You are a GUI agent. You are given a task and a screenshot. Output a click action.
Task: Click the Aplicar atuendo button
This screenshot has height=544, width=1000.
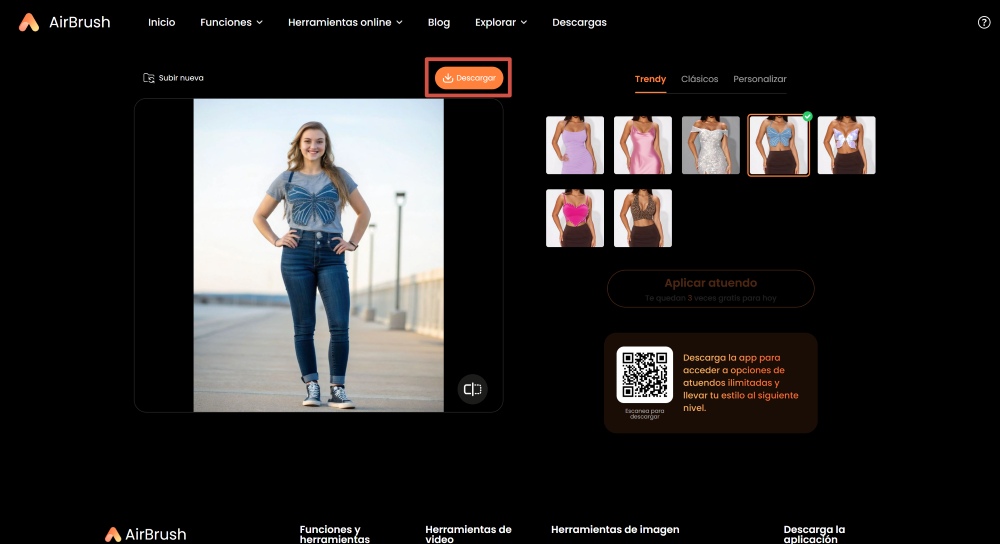pyautogui.click(x=710, y=289)
